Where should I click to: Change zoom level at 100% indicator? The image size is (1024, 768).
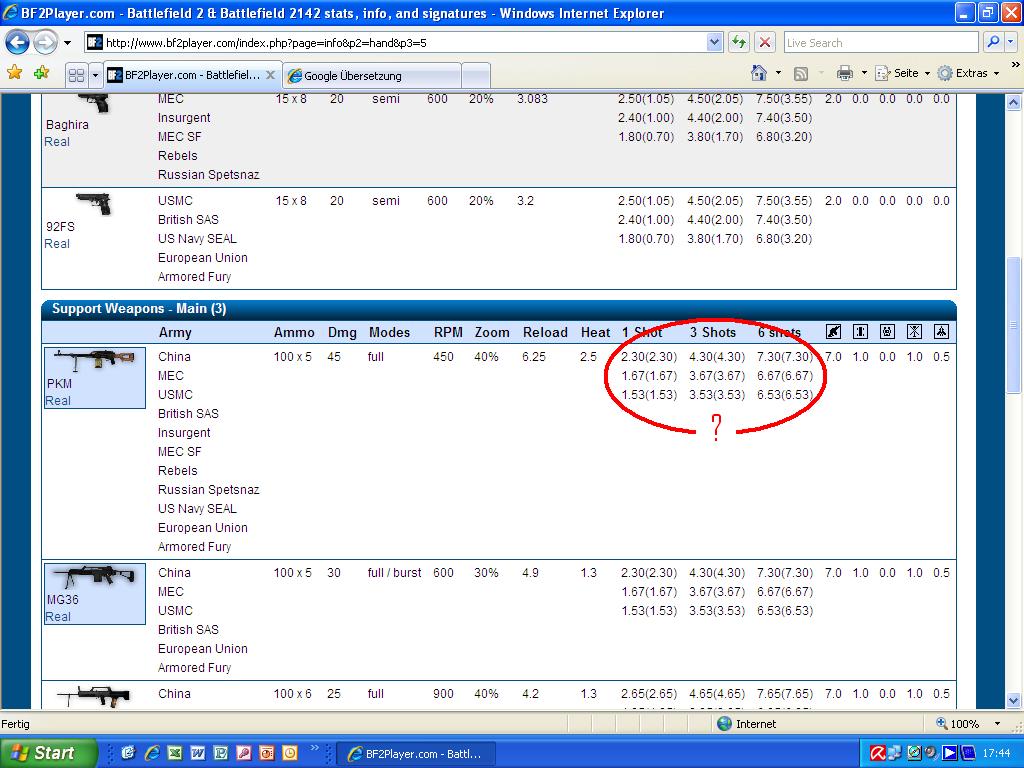tap(957, 724)
